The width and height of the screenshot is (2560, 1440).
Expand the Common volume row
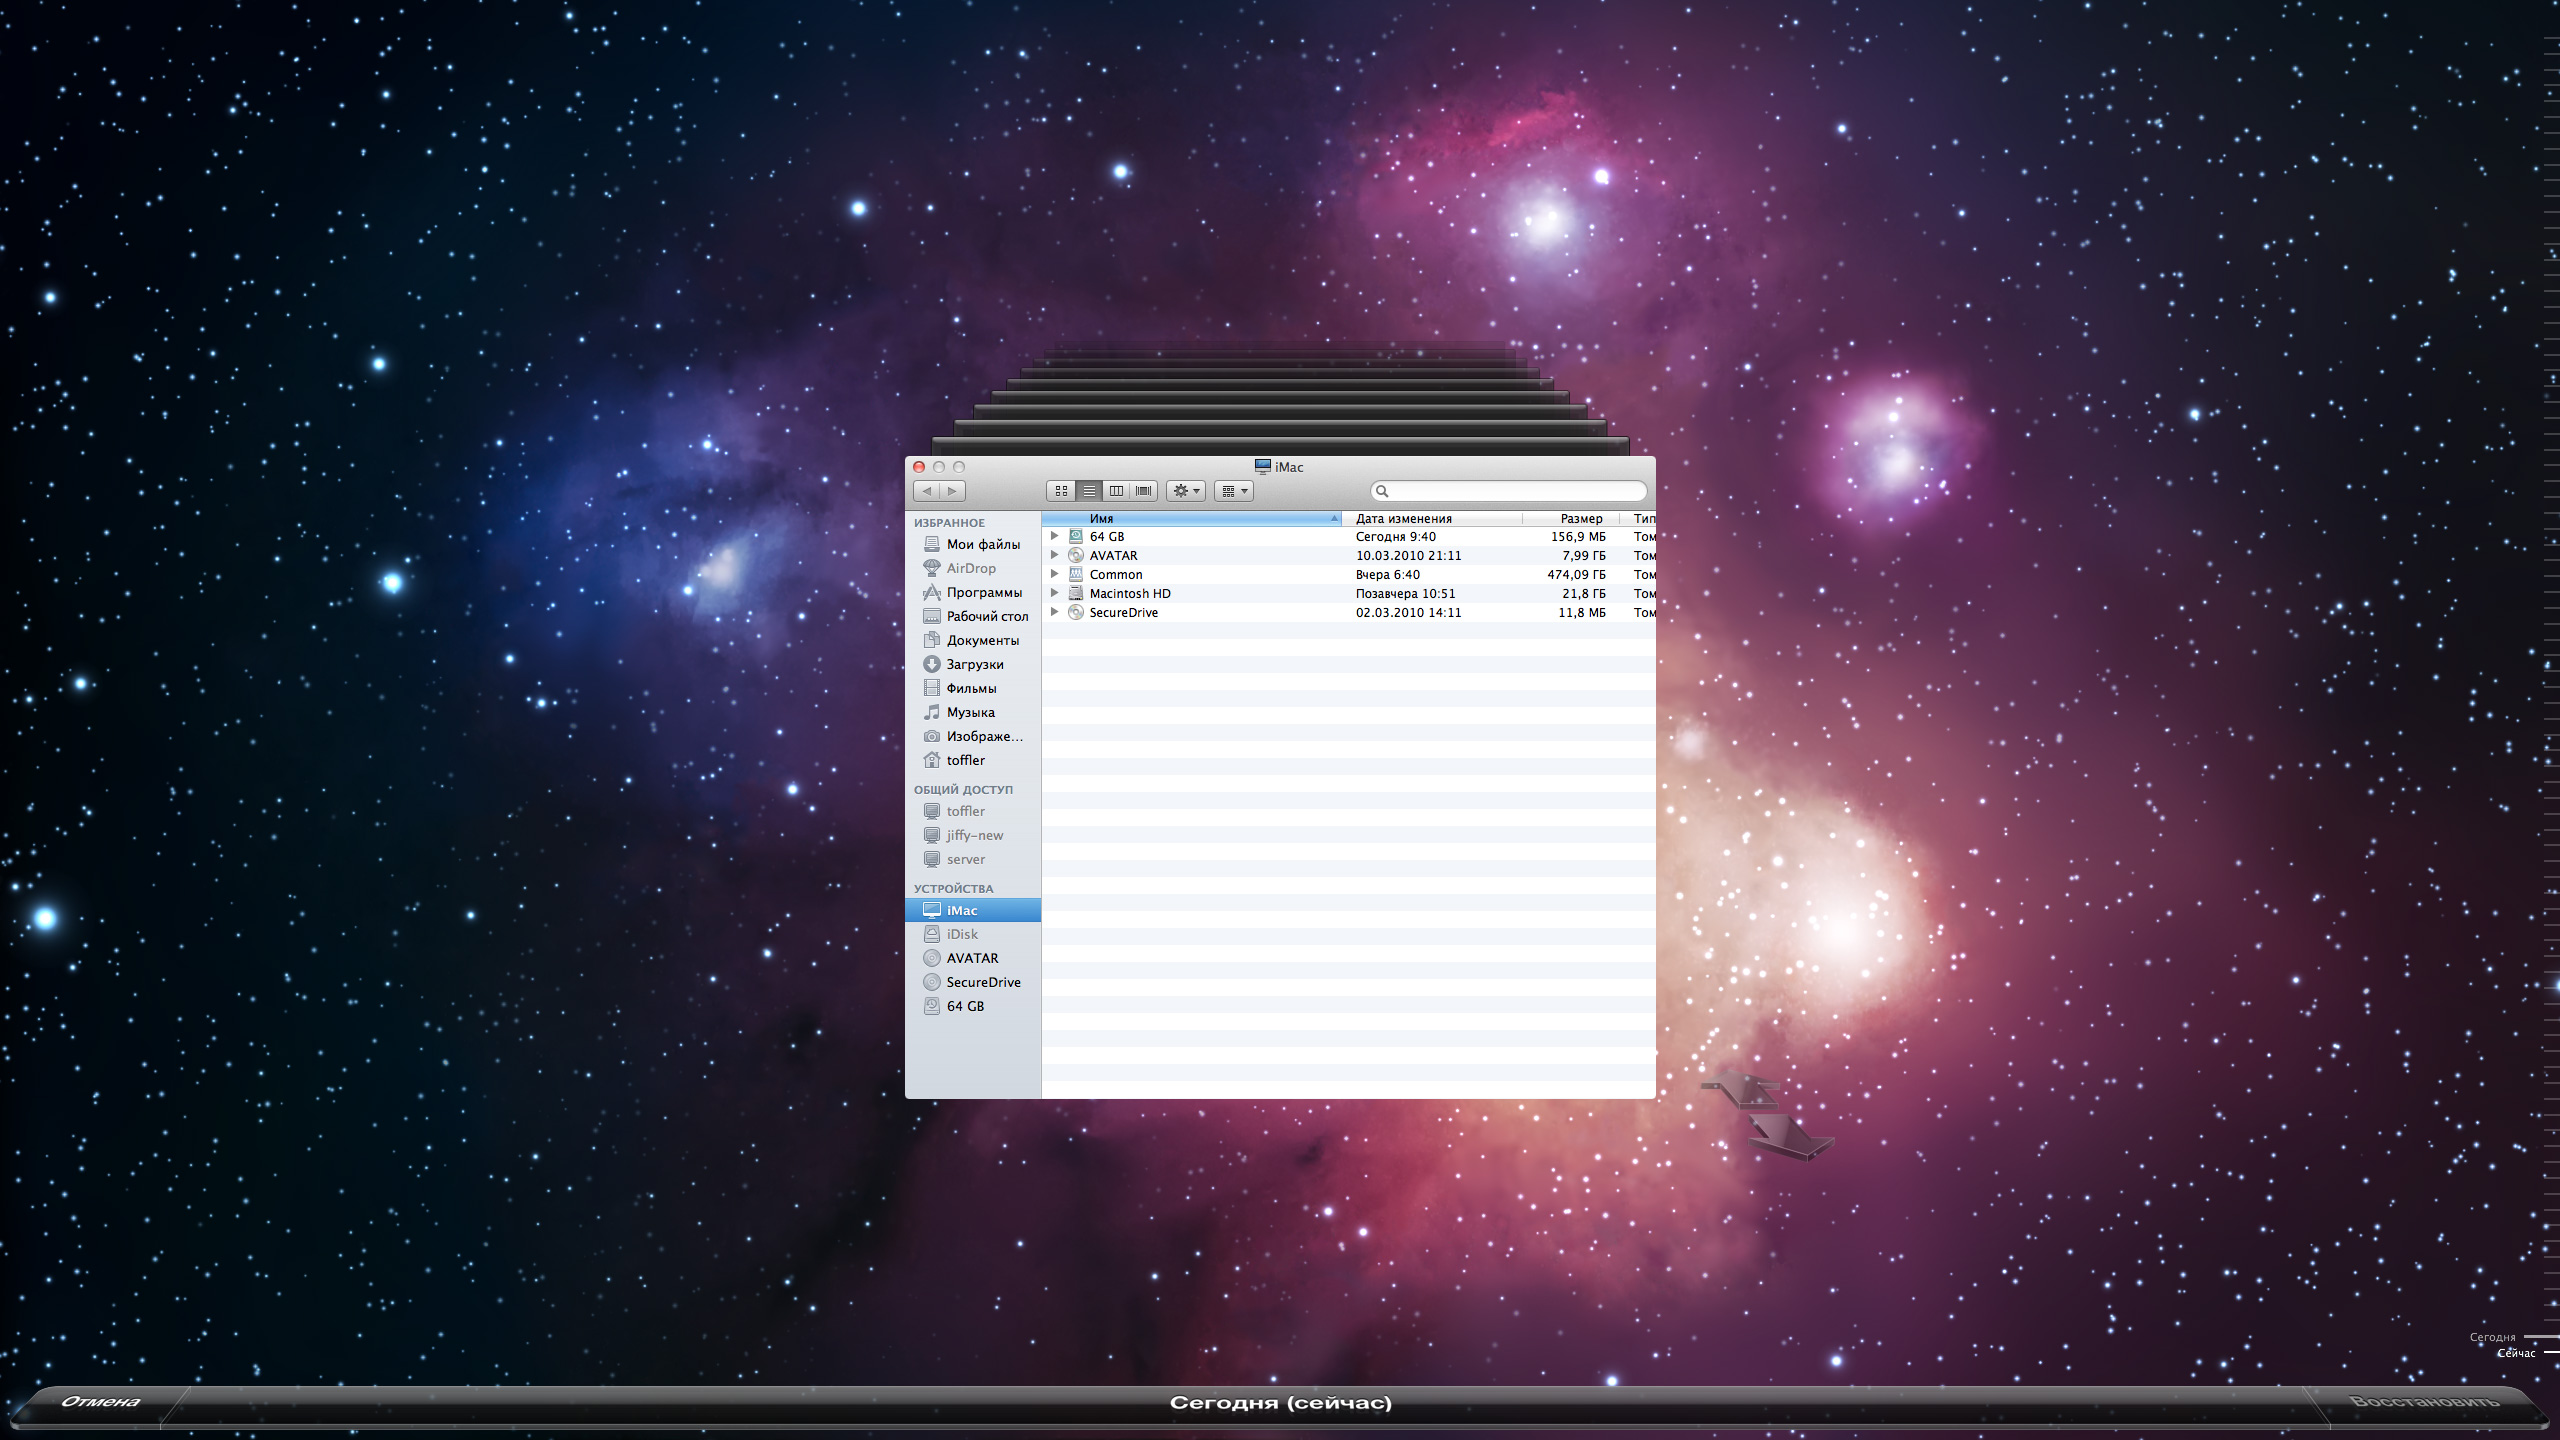tap(1054, 574)
